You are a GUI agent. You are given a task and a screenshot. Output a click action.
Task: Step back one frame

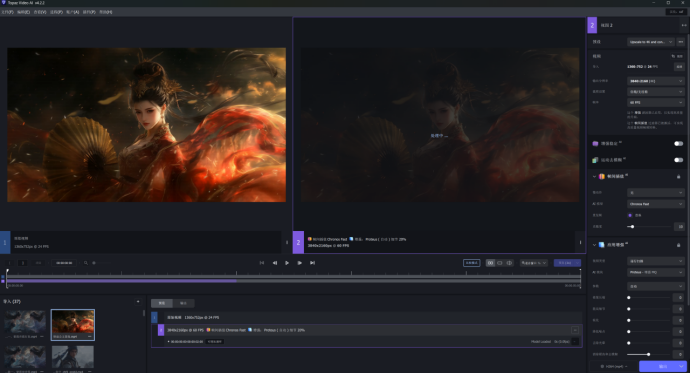click(275, 263)
